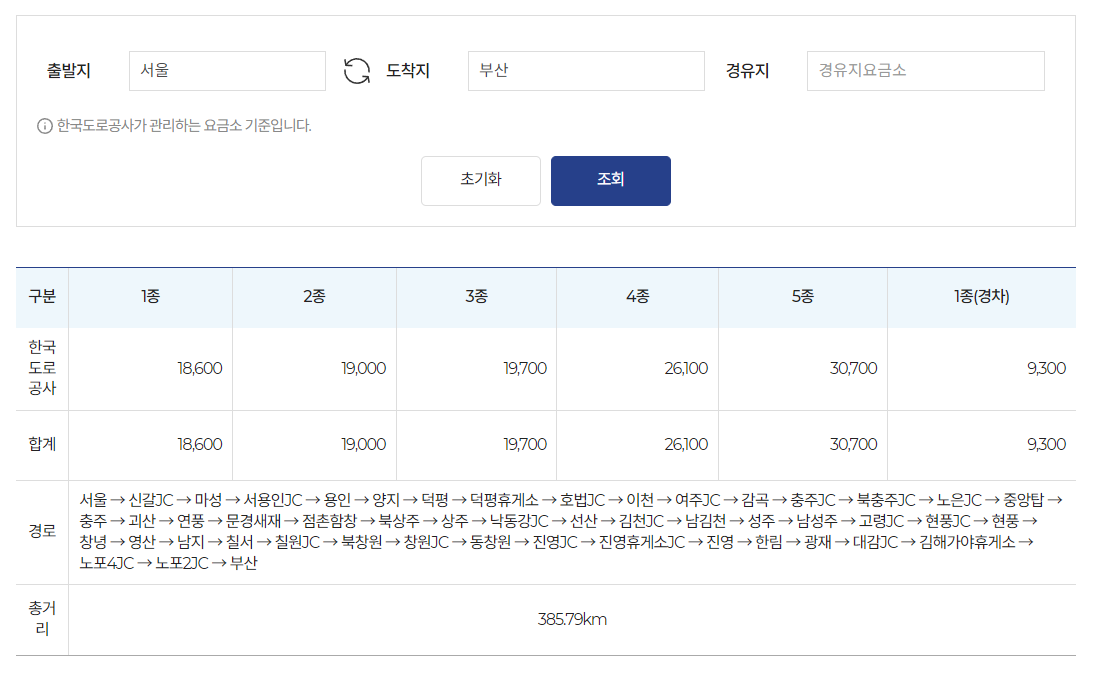Select 9,300 in the 한국도로공사 row
The width and height of the screenshot is (1095, 674).
tap(1046, 368)
